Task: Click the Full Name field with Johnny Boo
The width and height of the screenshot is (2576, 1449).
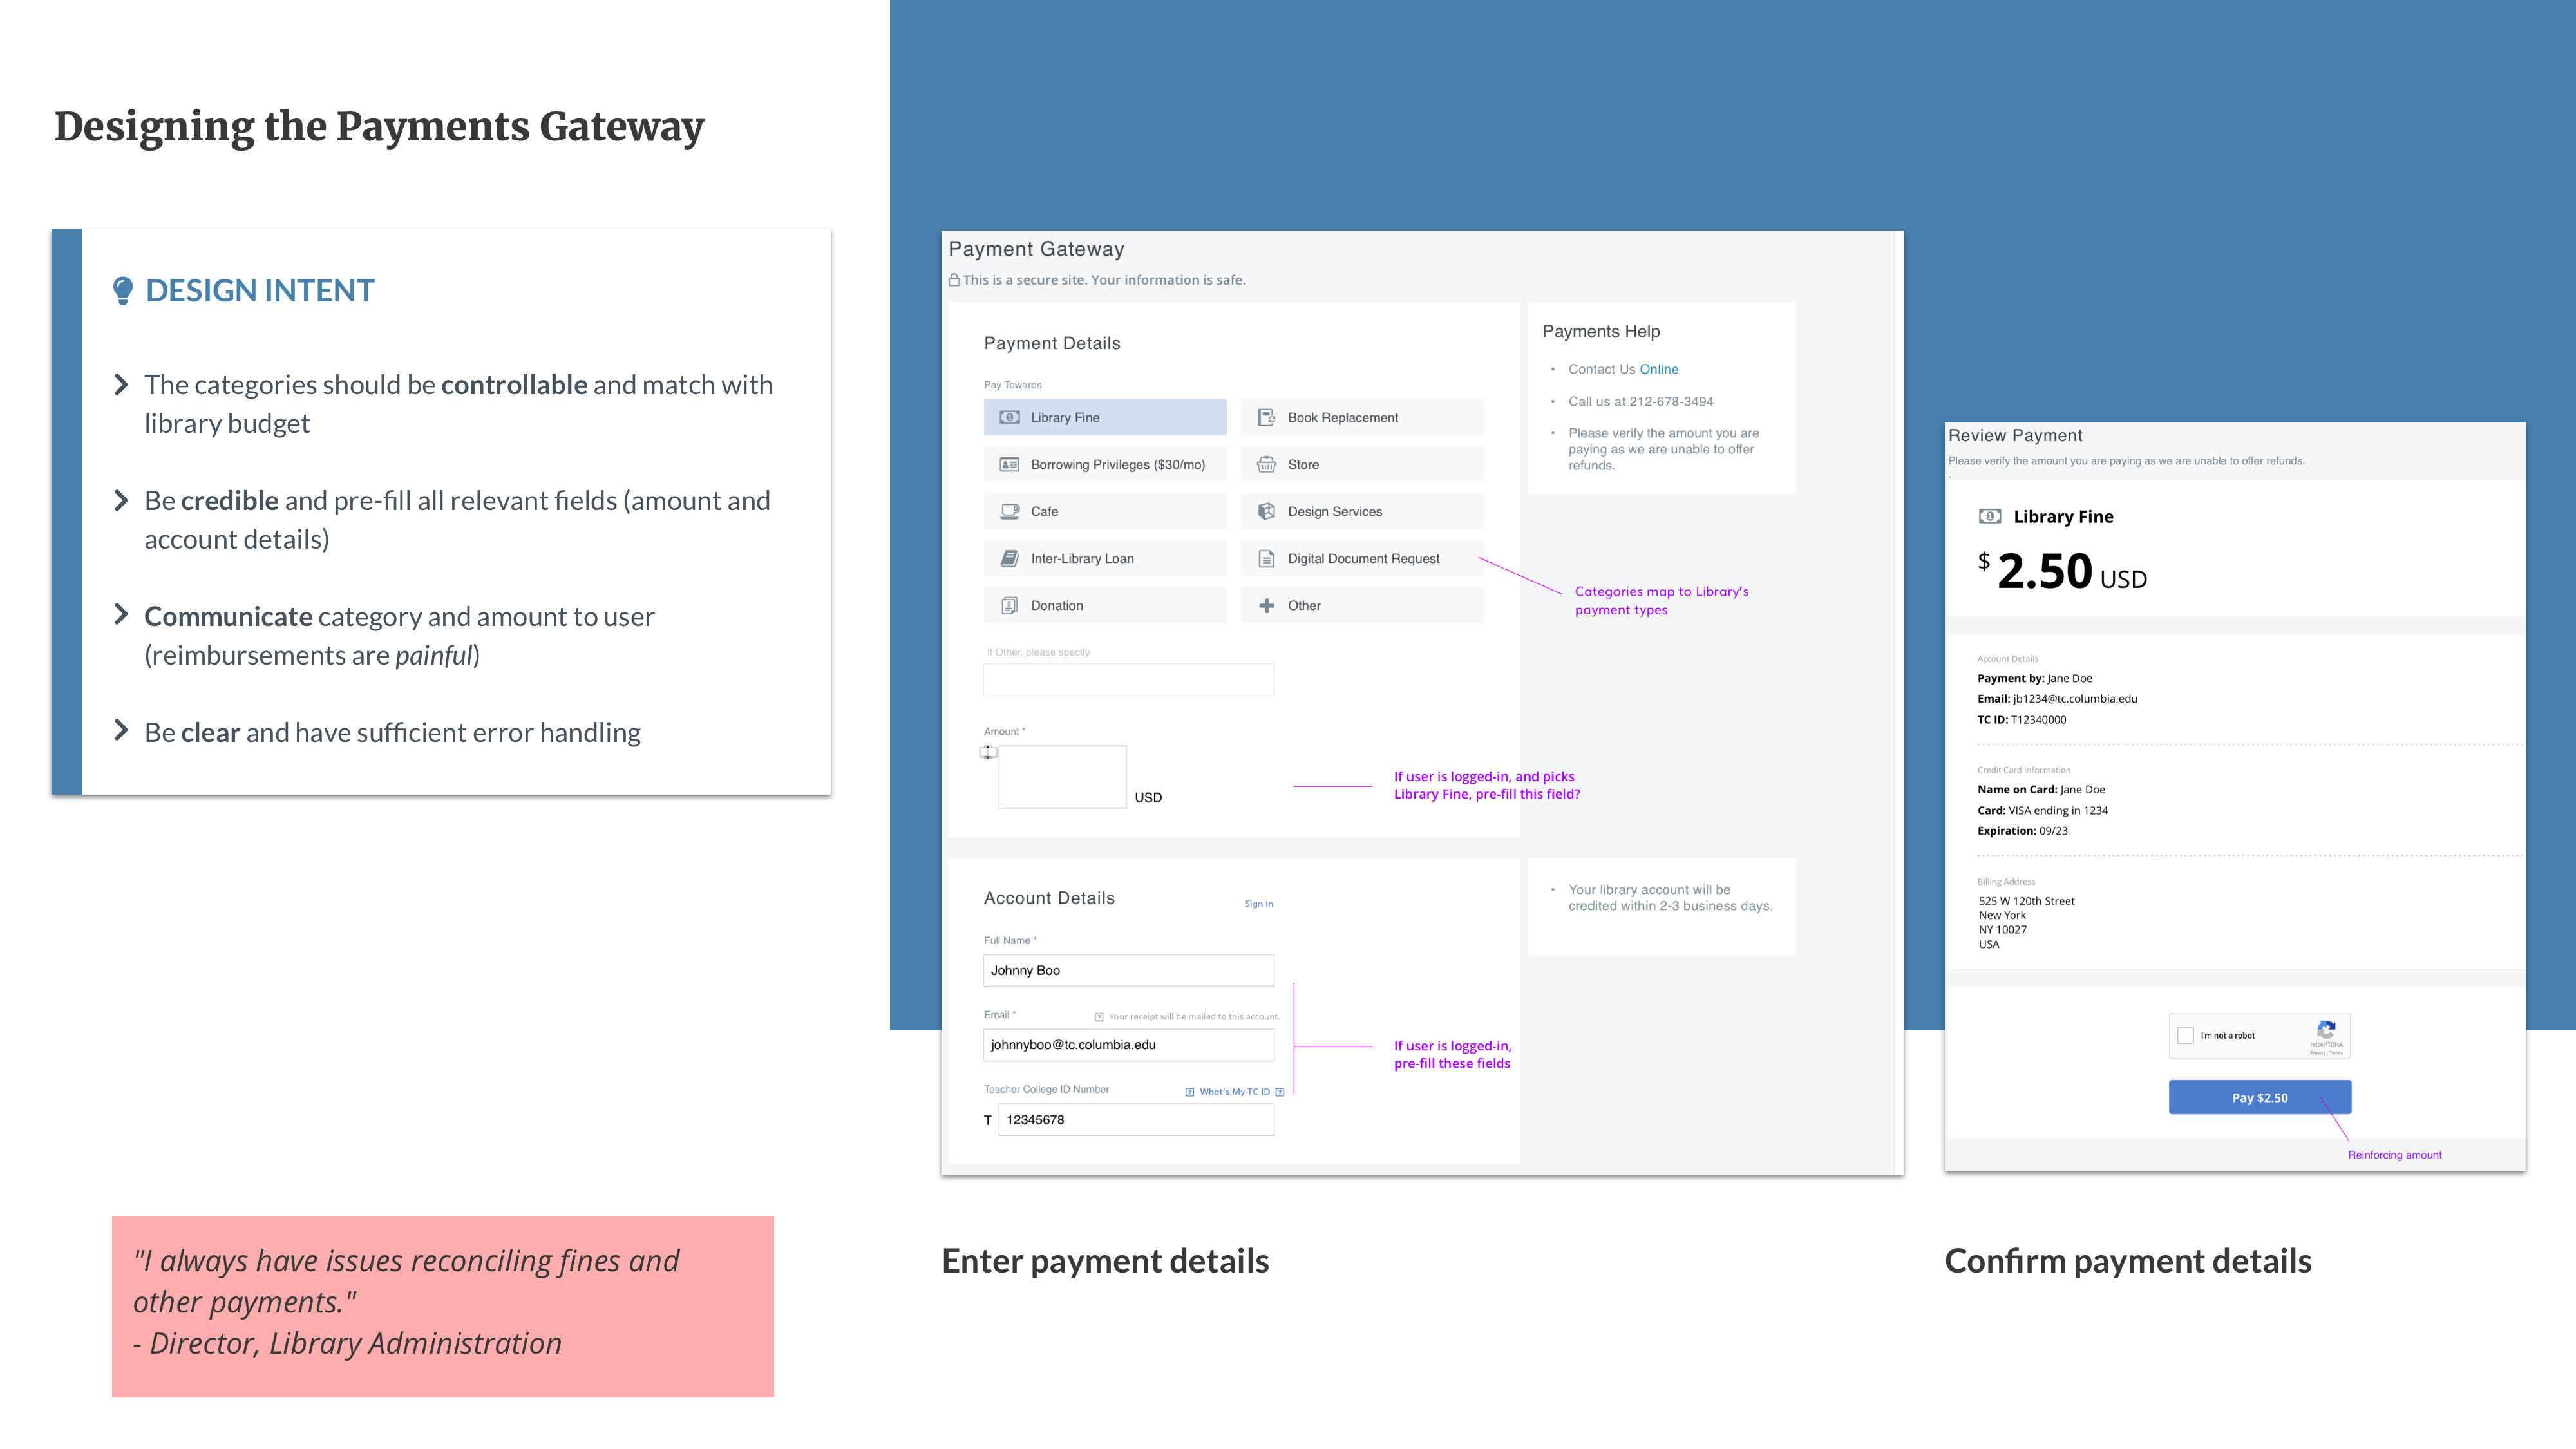Action: pos(1128,970)
